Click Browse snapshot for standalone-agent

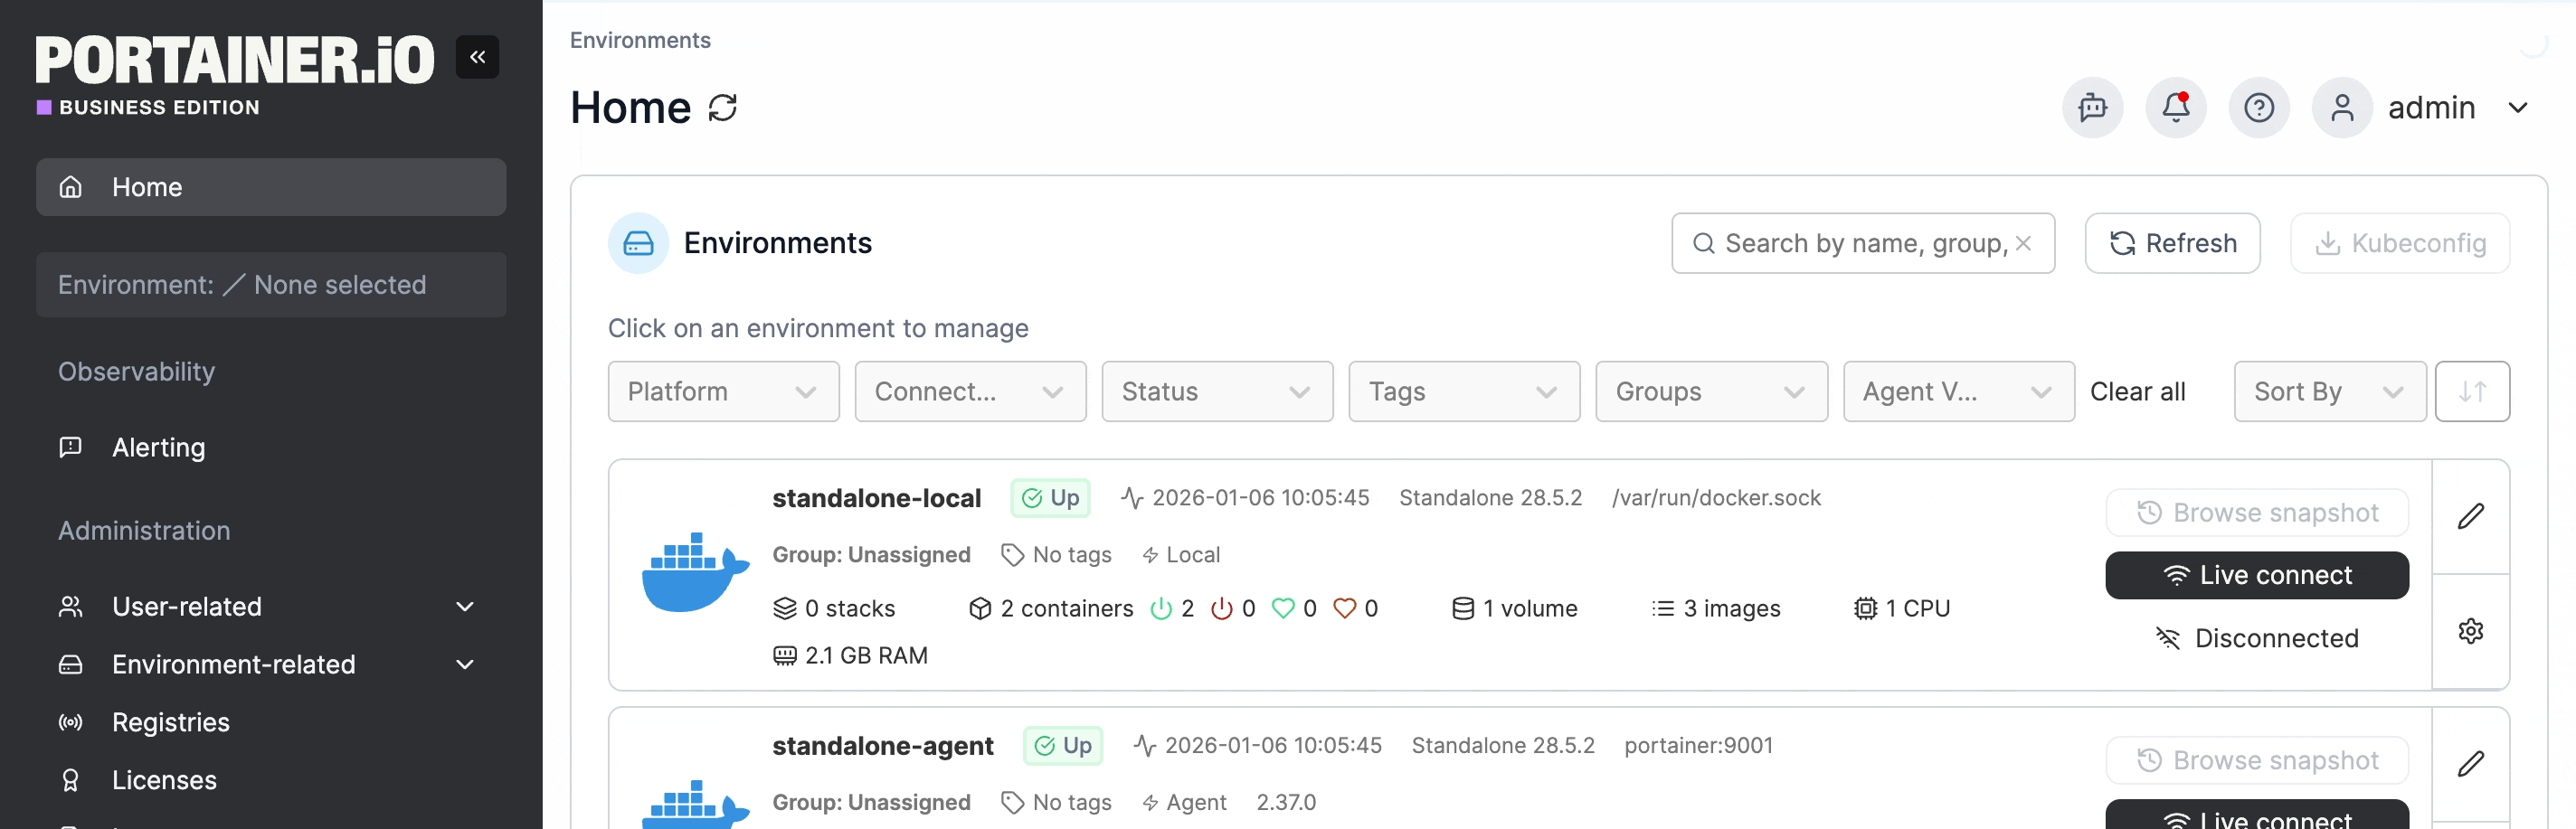click(x=2256, y=761)
